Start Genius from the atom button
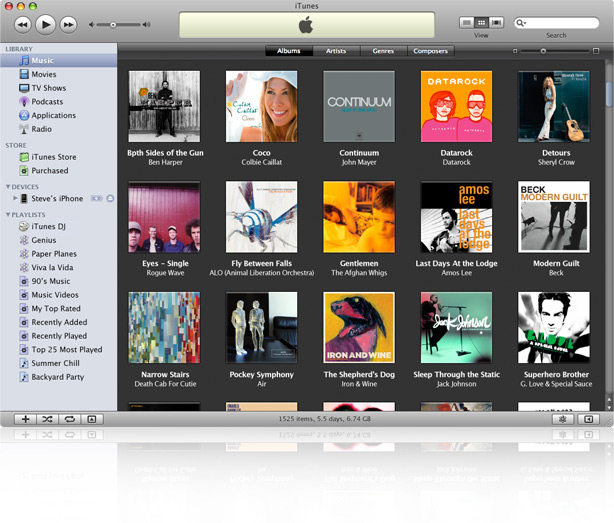614x523 pixels. pos(563,419)
